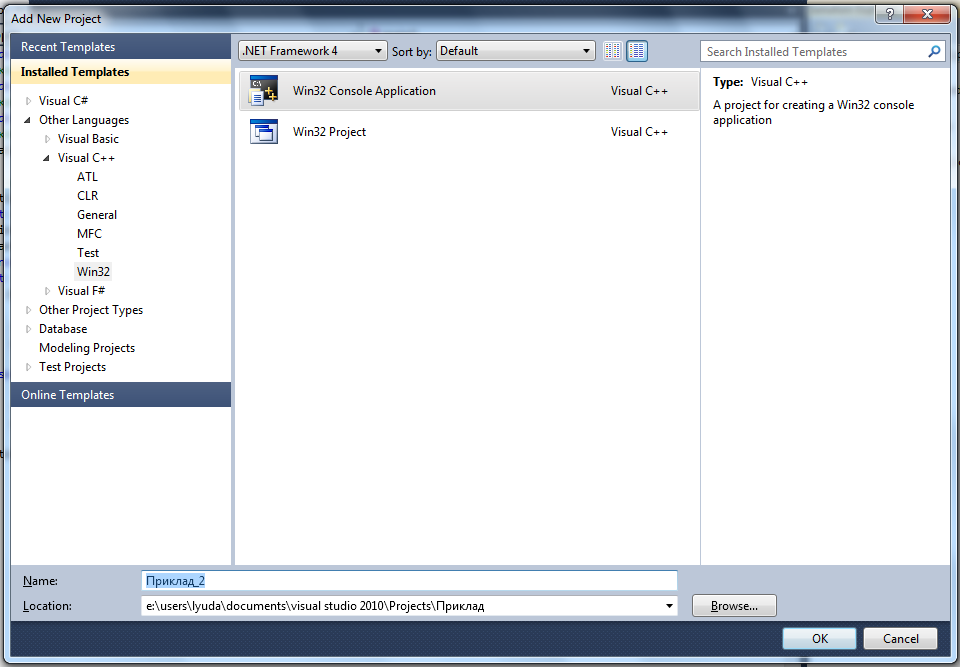Expand the Visual C# node
The width and height of the screenshot is (960, 667).
28,101
